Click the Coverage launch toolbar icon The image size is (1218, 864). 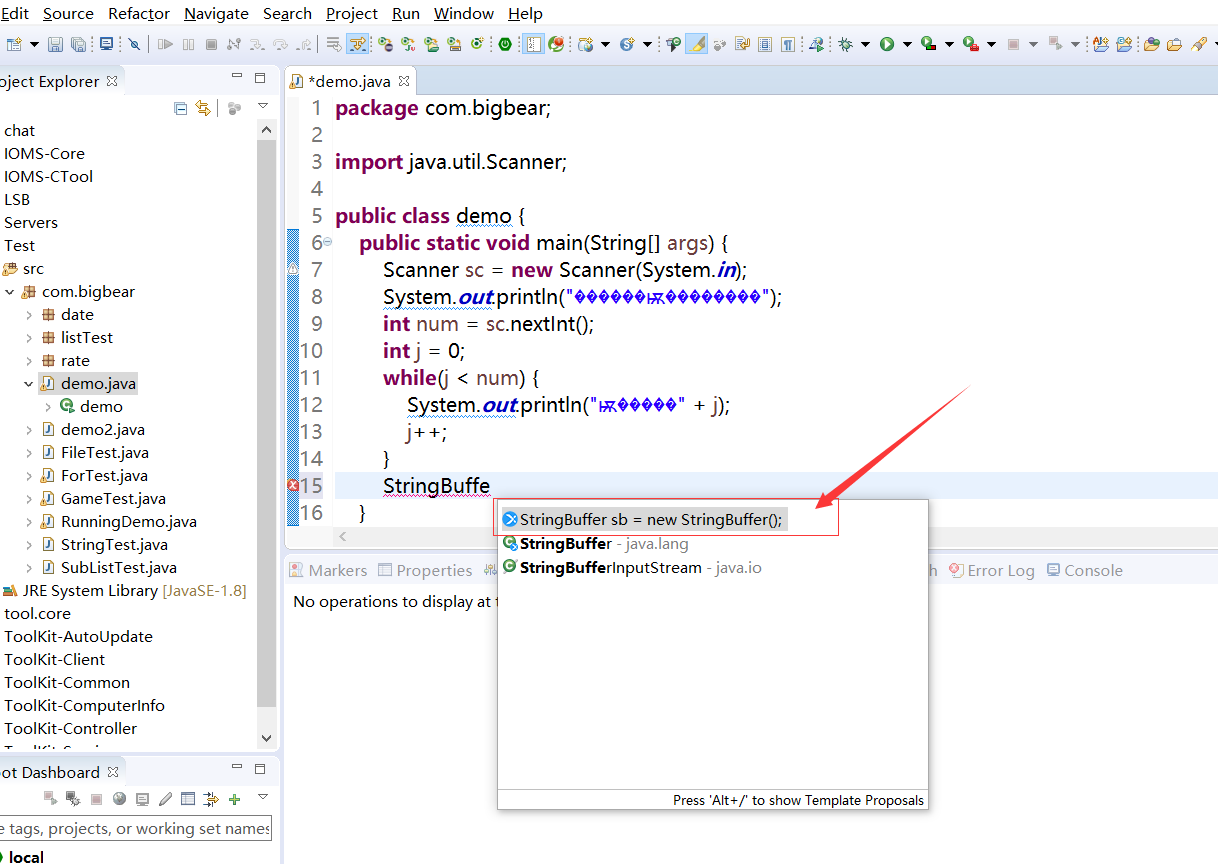click(x=928, y=44)
